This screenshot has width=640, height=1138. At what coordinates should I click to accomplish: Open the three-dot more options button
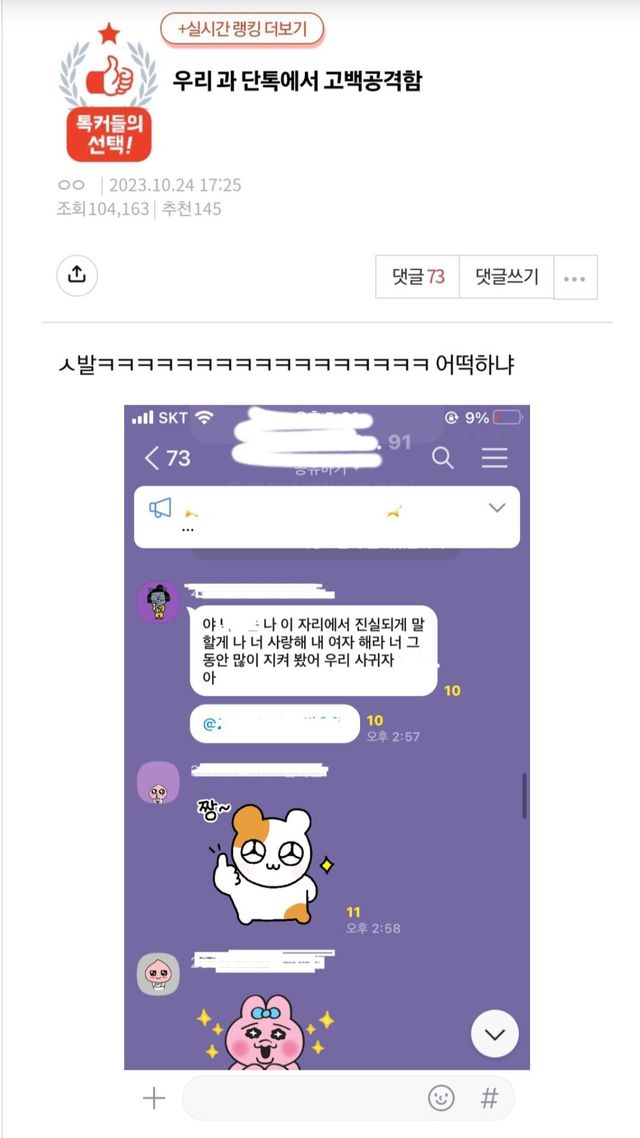pyautogui.click(x=575, y=277)
